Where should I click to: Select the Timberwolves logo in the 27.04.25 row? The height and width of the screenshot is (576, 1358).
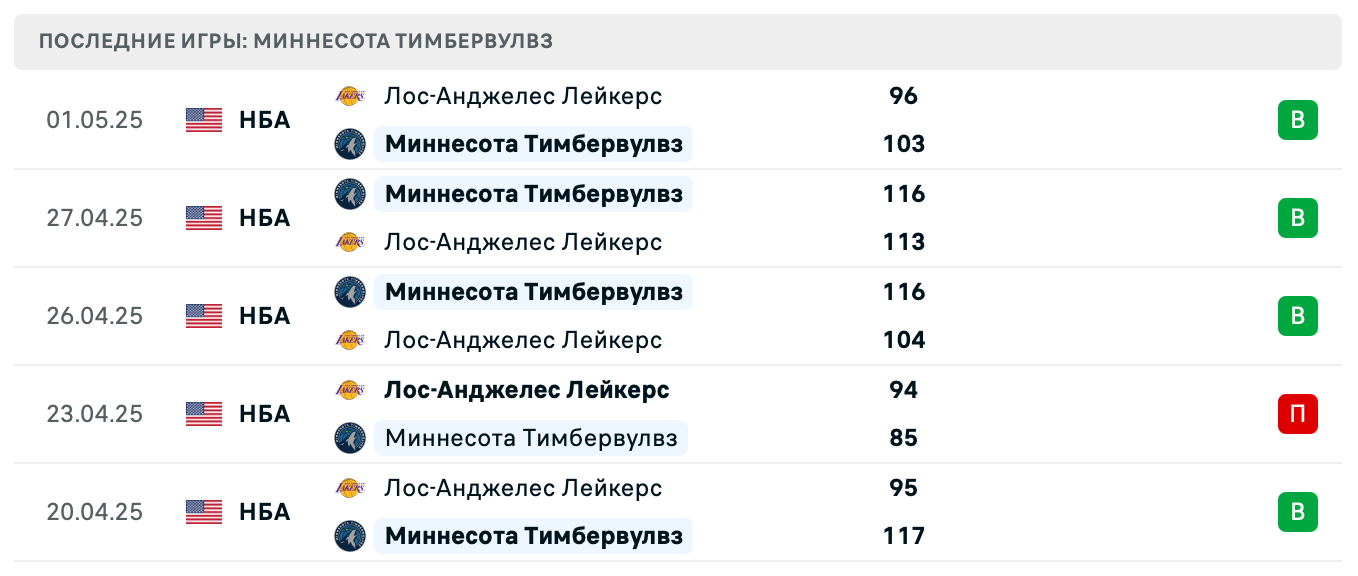point(350,194)
